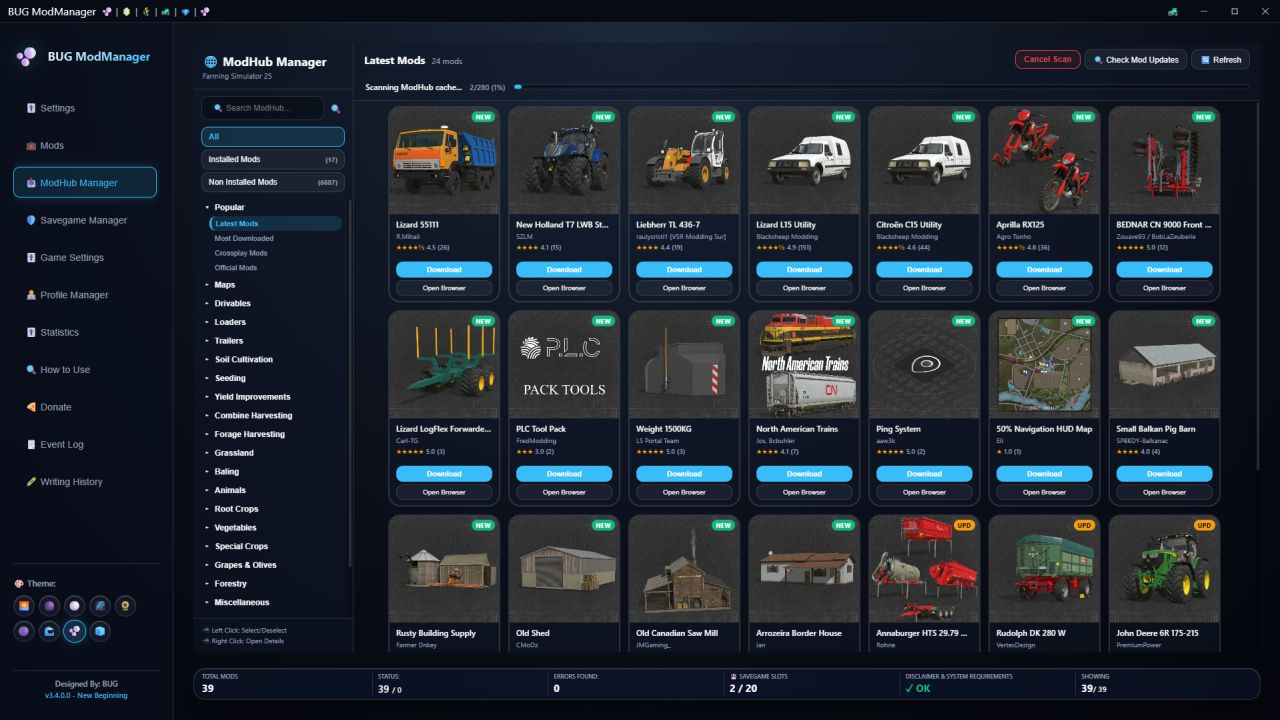
Task: Select the All filter
Action: point(273,137)
